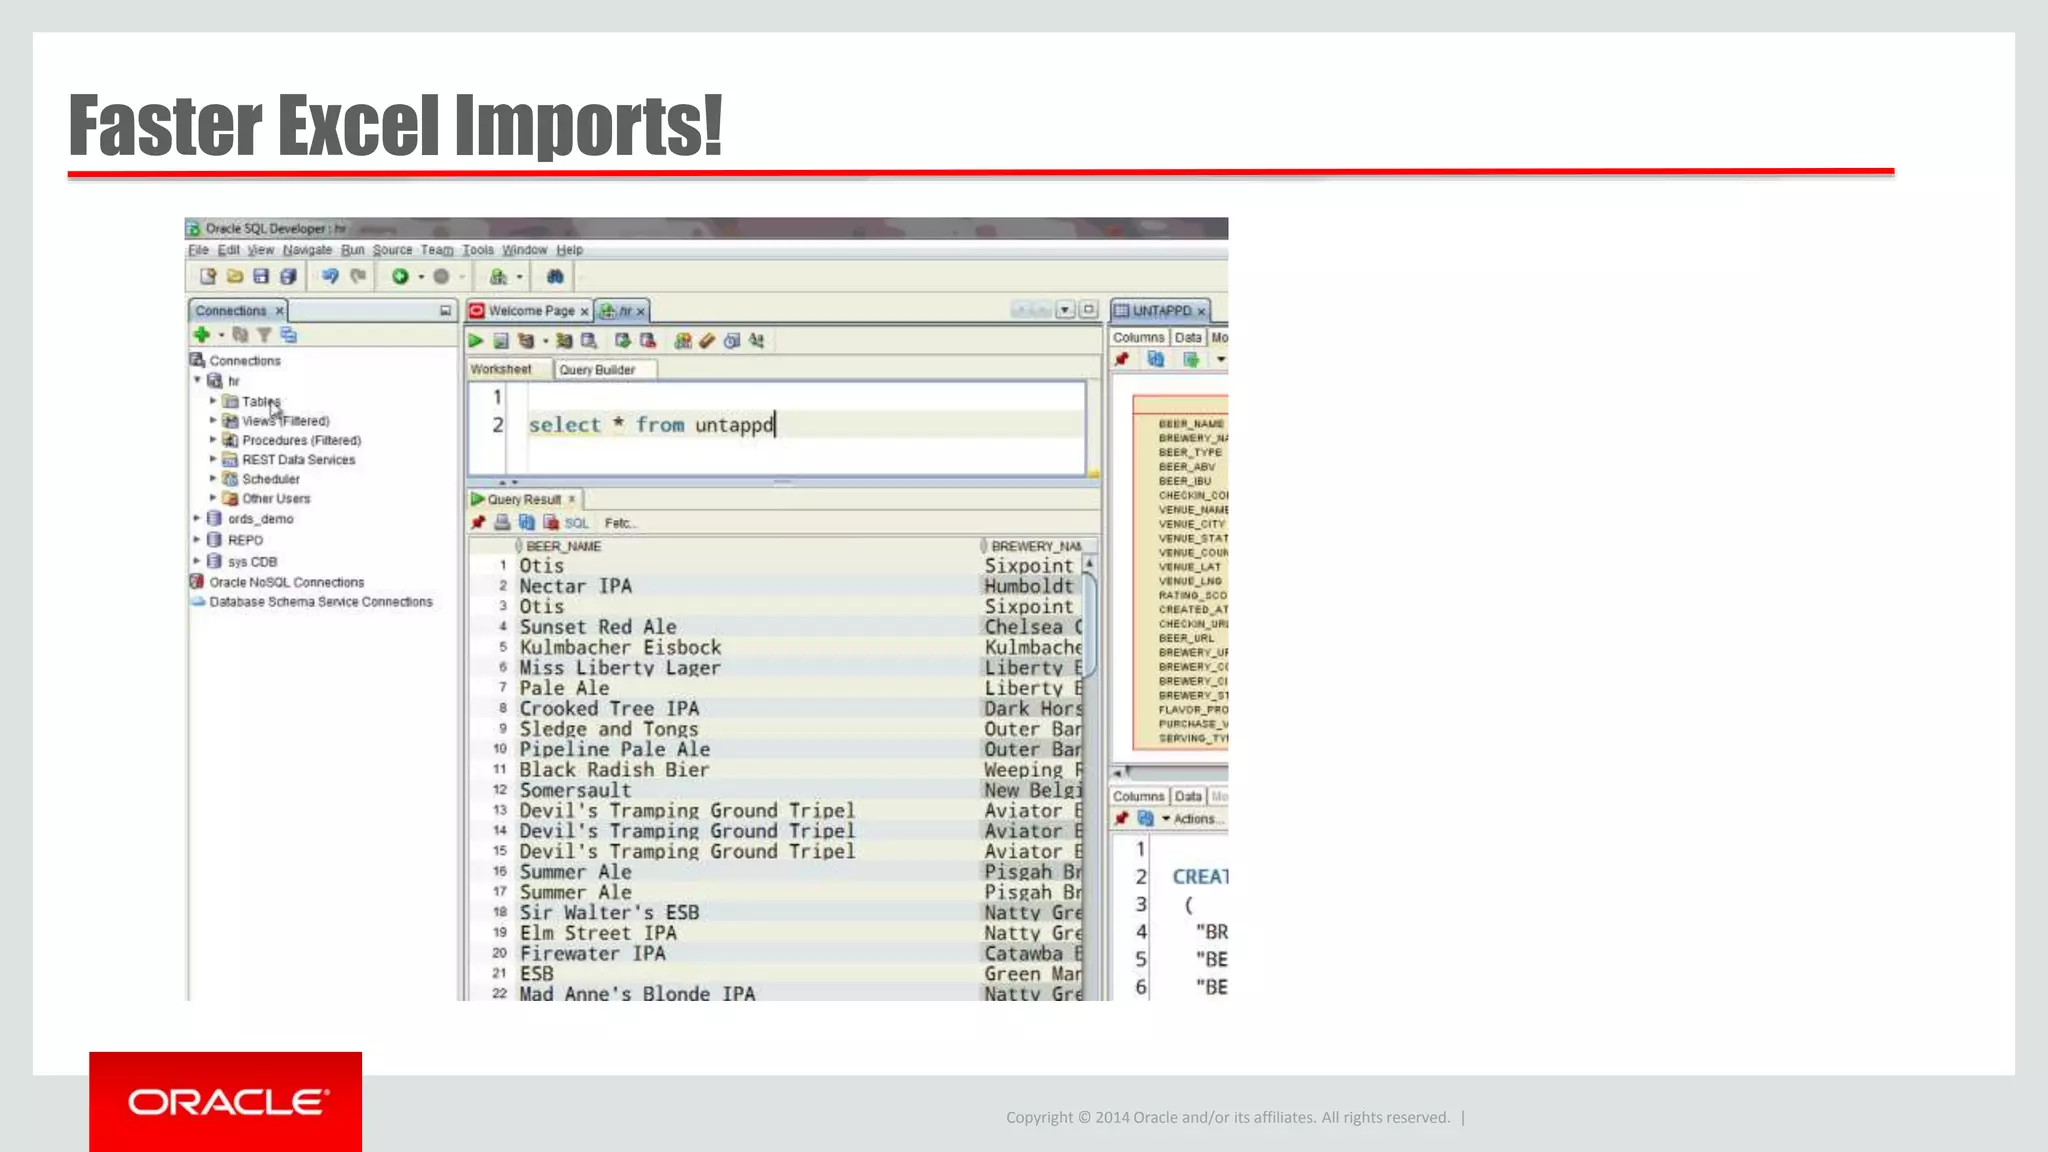Click the Refresh connections icon
Screen dimensions: 2048x1152
(240, 335)
